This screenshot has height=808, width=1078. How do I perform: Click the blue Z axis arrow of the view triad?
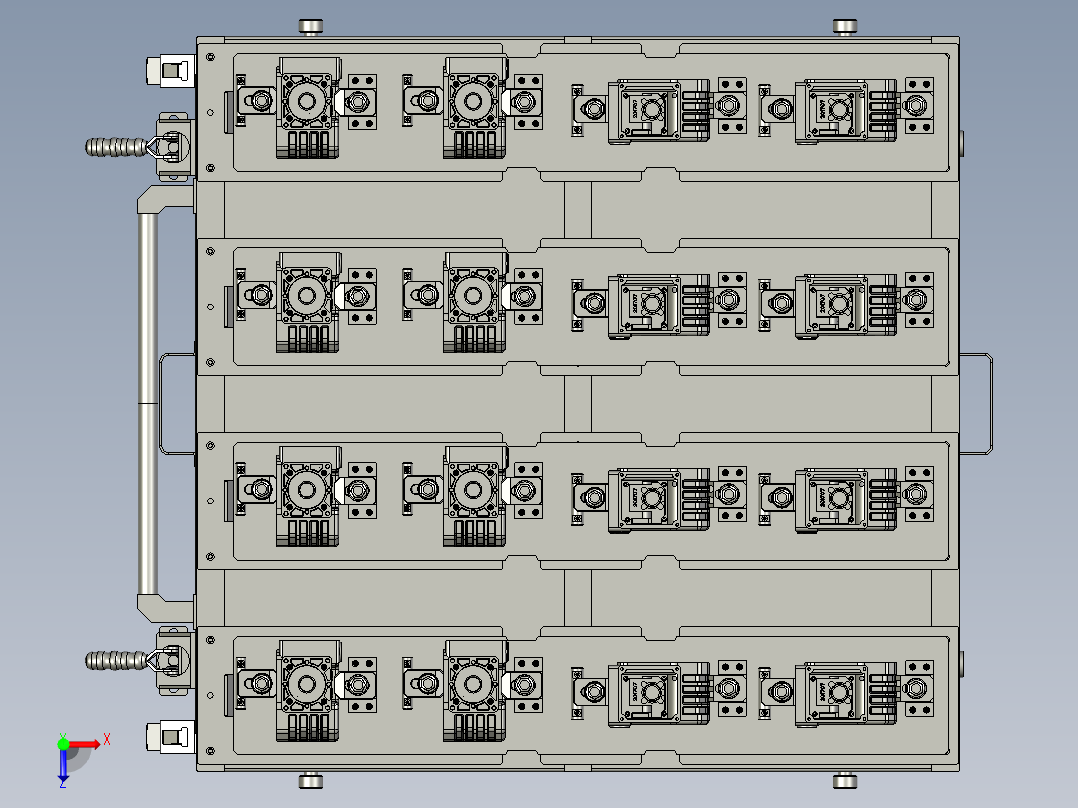(x=63, y=765)
